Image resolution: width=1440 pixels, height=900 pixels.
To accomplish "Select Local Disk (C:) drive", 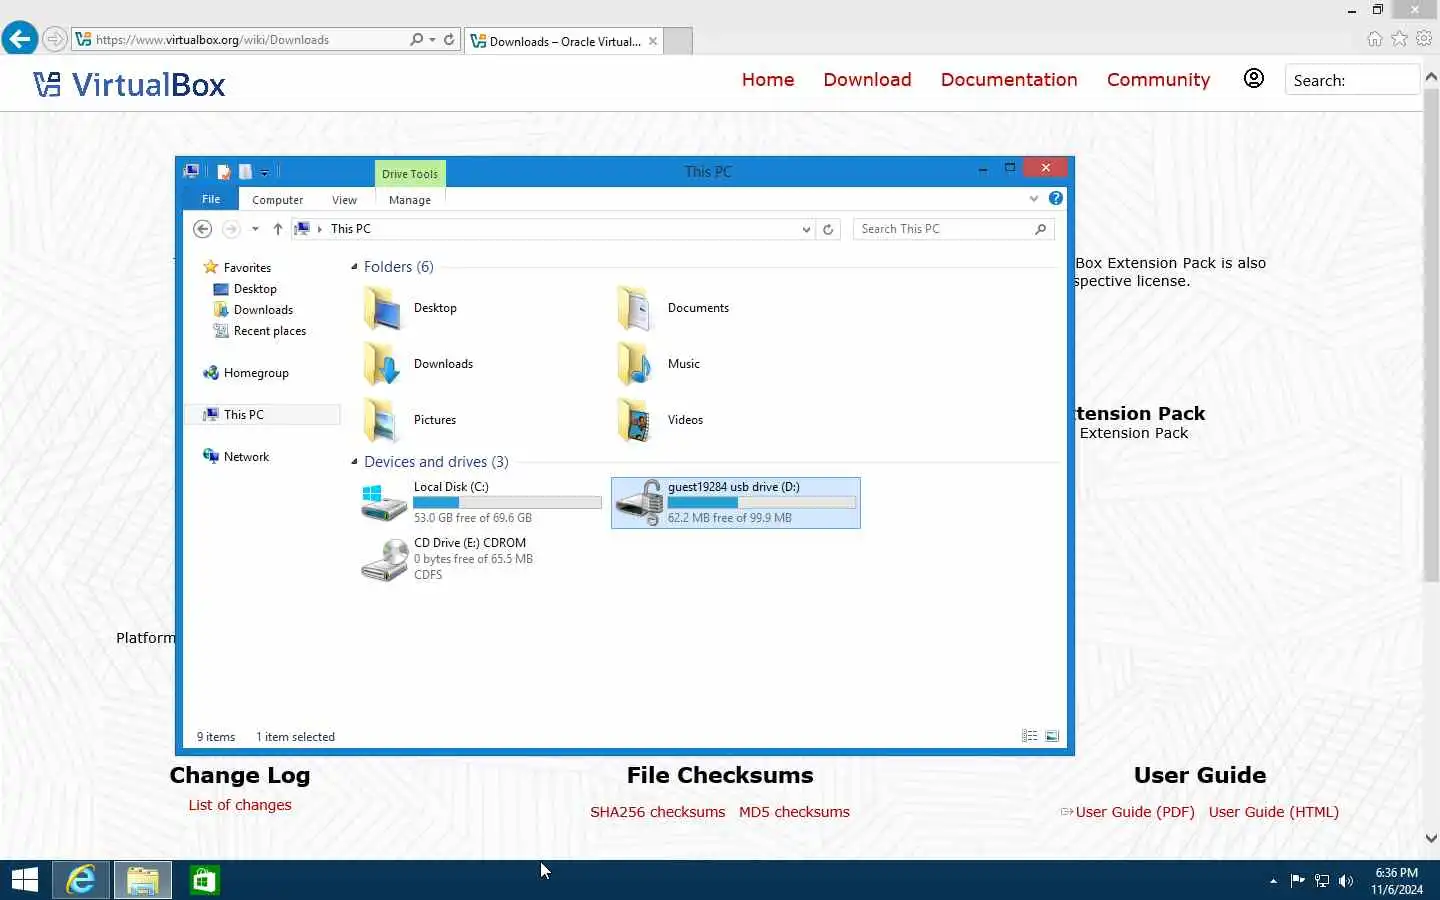I will pos(481,502).
